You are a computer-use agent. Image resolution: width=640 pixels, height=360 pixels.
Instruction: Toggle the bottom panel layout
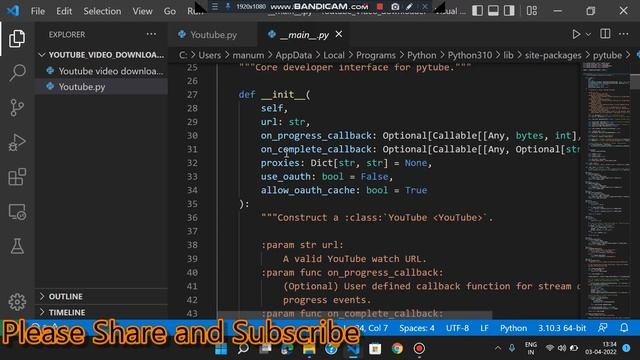[x=493, y=11]
